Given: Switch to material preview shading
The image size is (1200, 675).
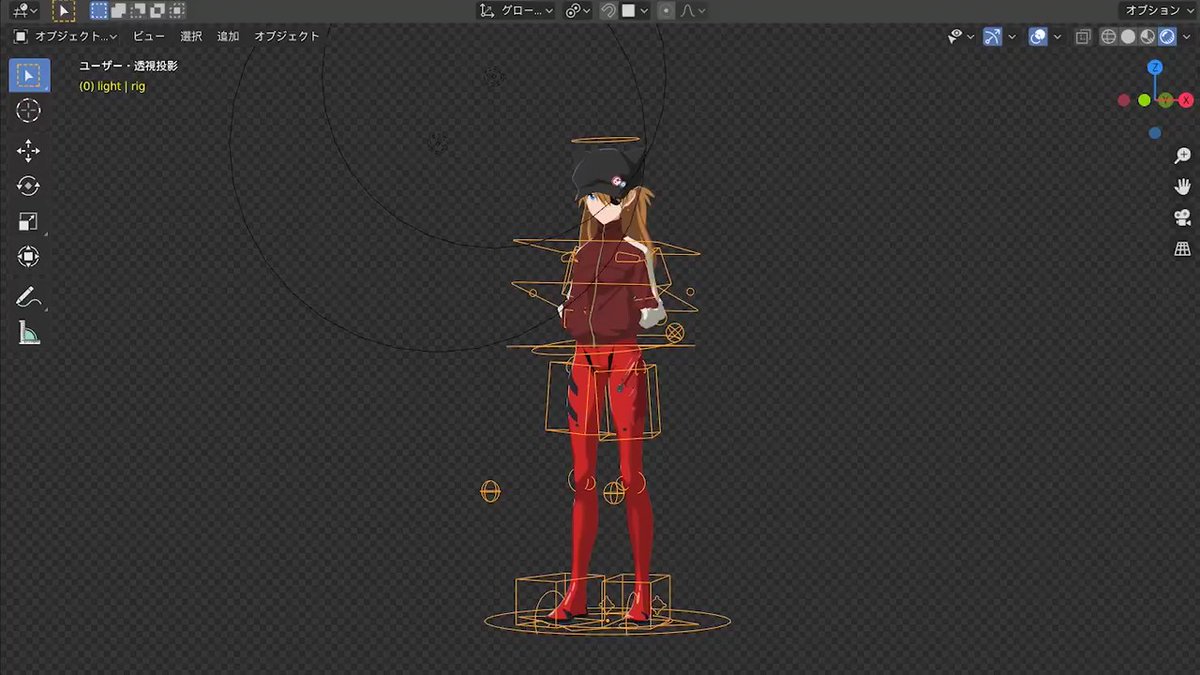Looking at the screenshot, I should point(1147,37).
